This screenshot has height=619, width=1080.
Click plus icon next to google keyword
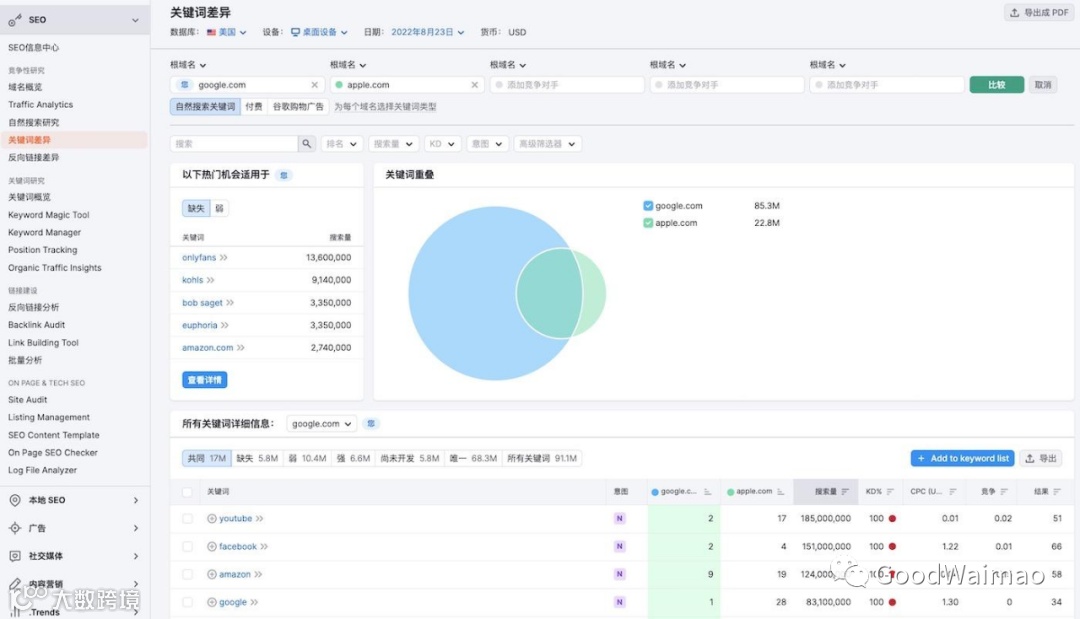(211, 602)
